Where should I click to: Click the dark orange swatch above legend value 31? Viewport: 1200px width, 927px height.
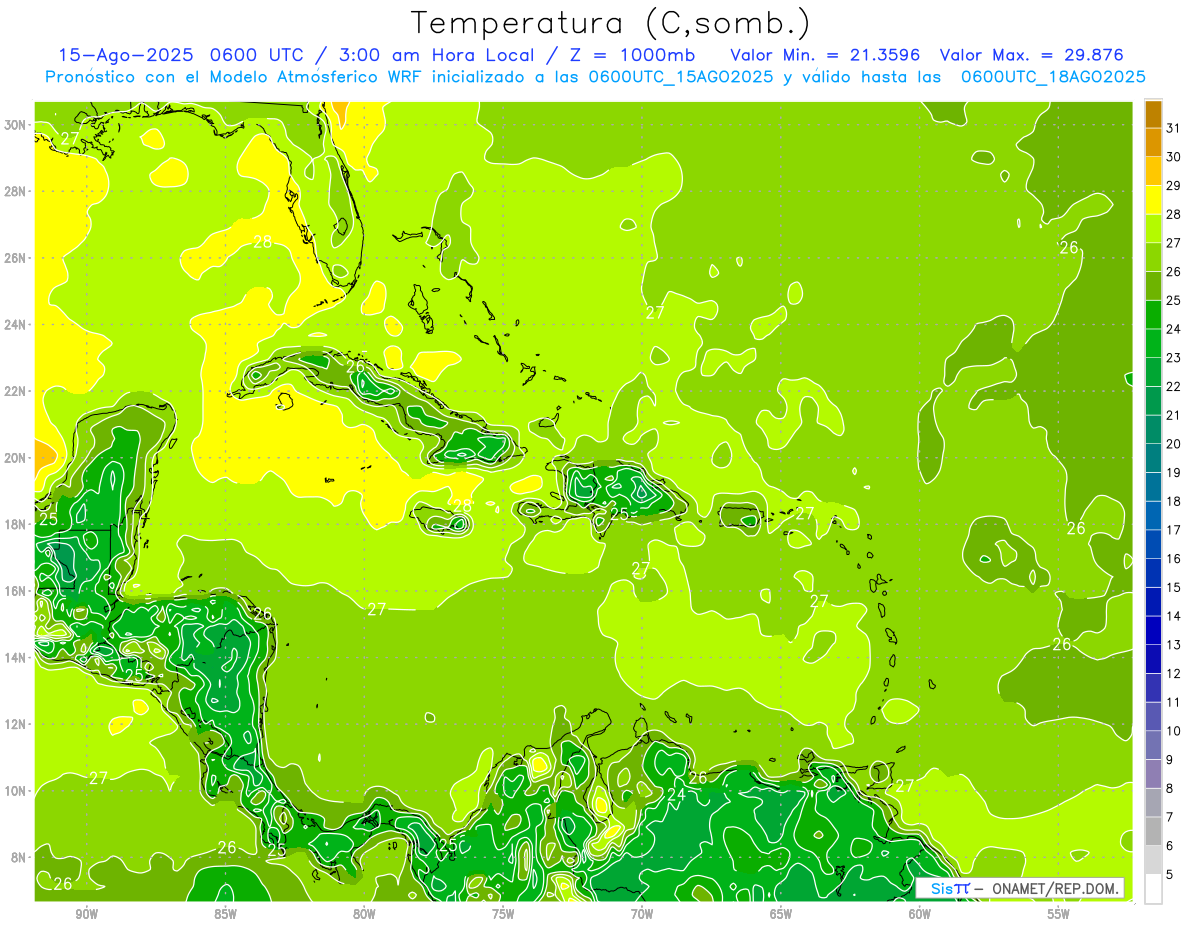coord(1153,113)
